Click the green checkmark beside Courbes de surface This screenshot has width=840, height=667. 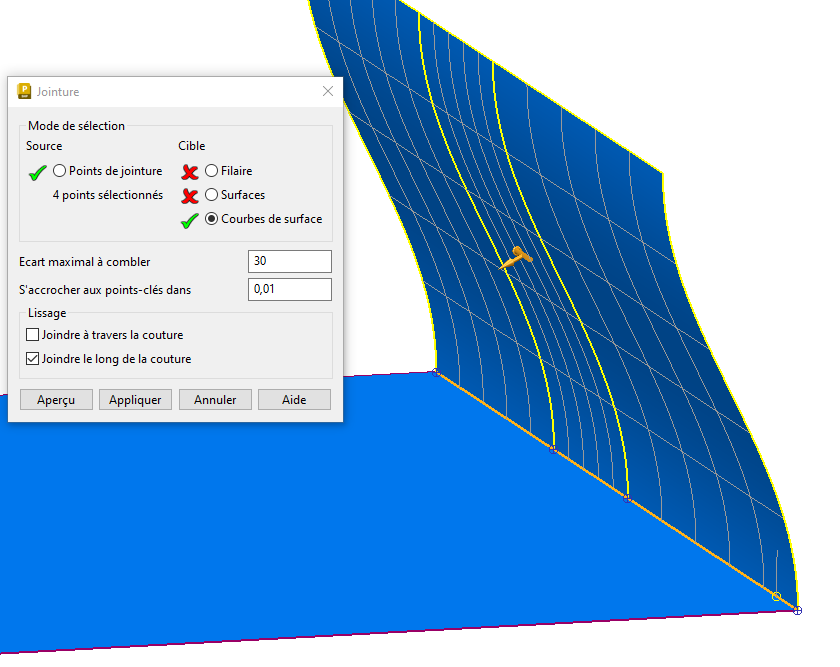(190, 220)
